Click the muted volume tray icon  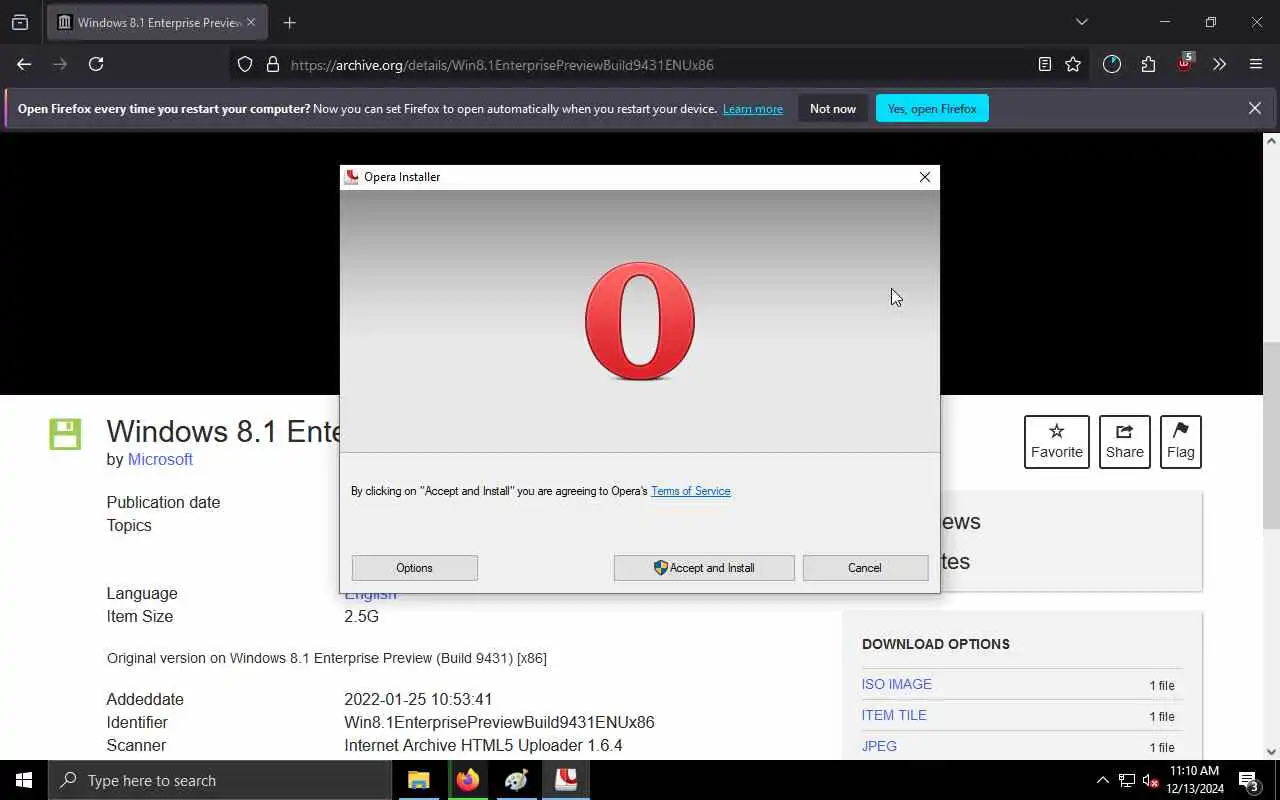[1151, 780]
